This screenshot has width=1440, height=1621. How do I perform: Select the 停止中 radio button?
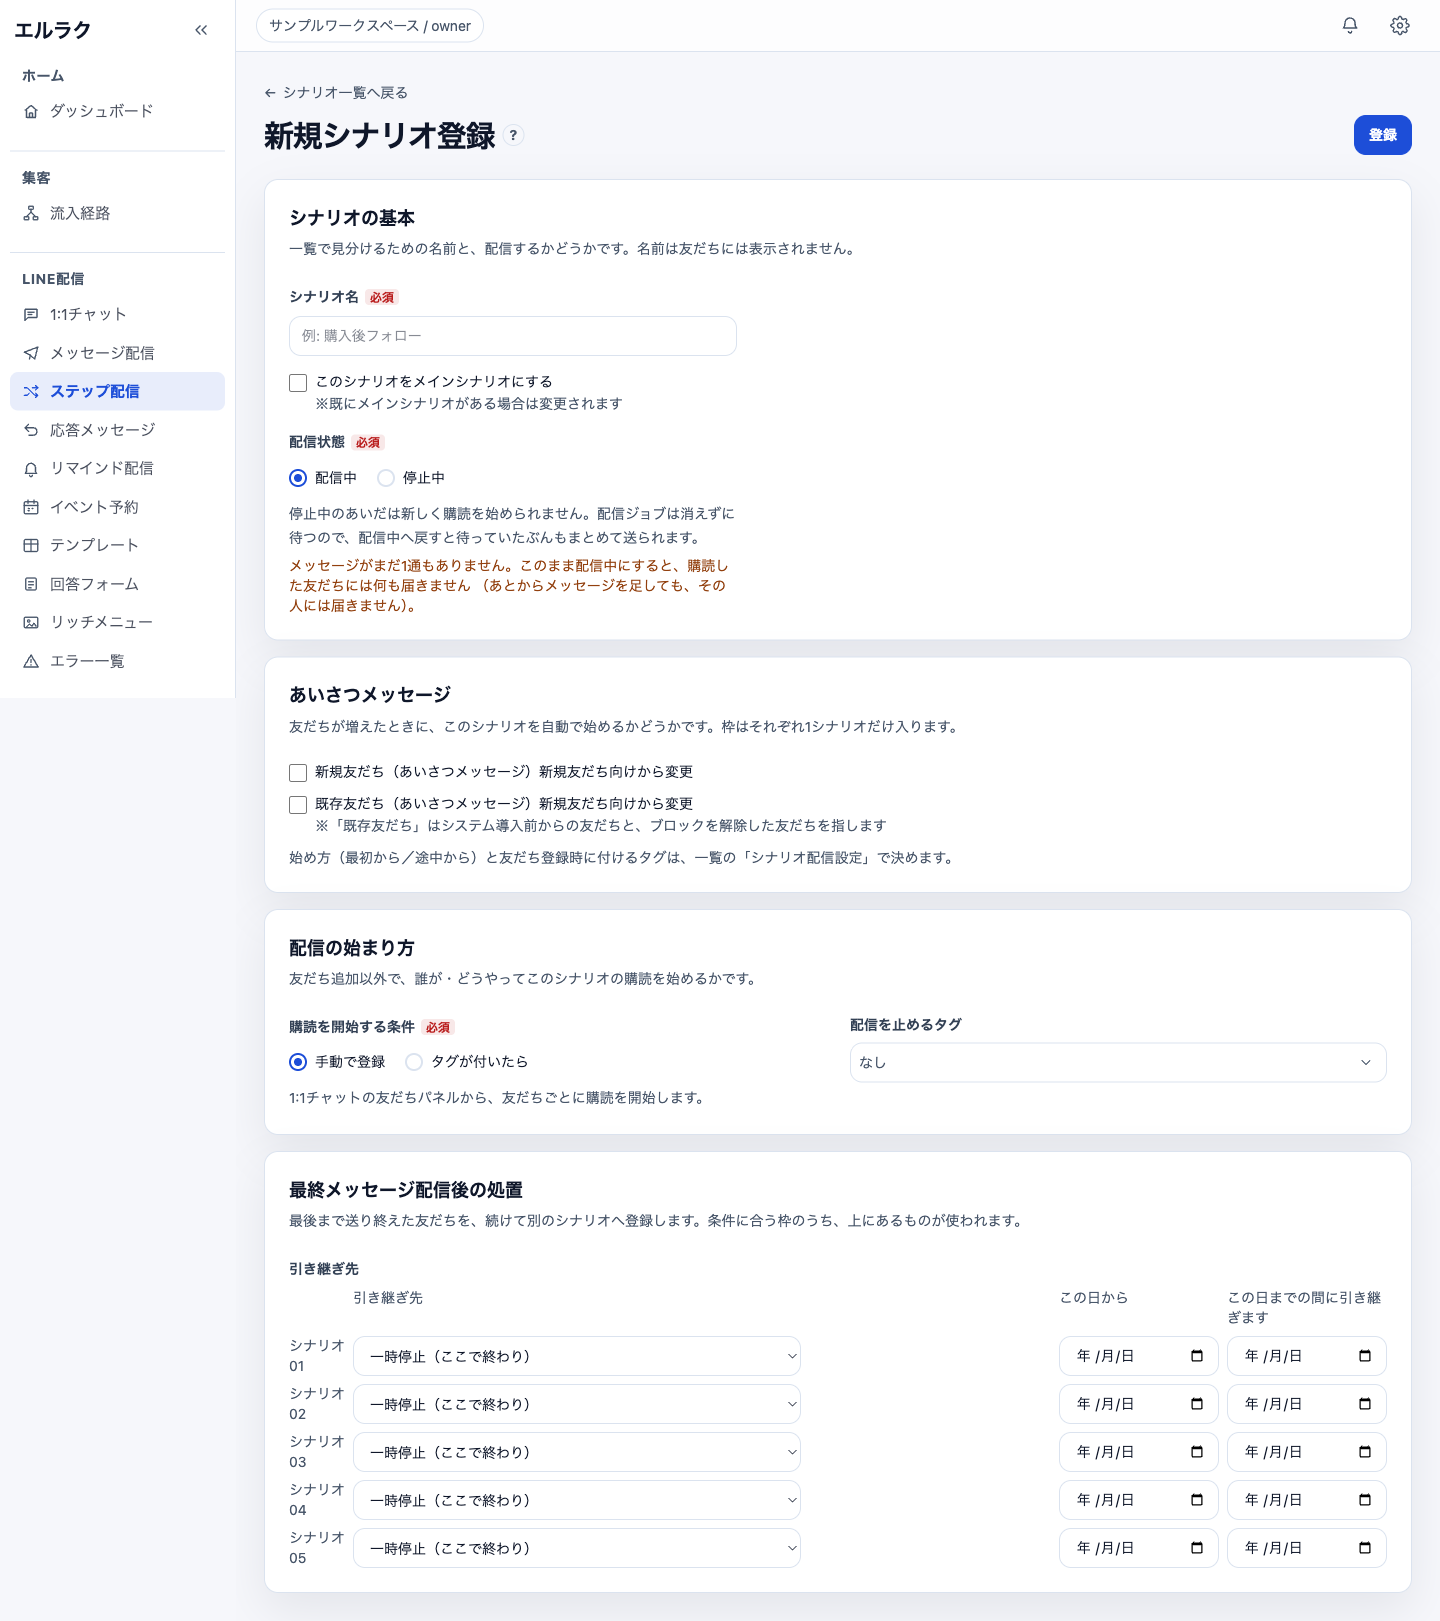point(386,478)
